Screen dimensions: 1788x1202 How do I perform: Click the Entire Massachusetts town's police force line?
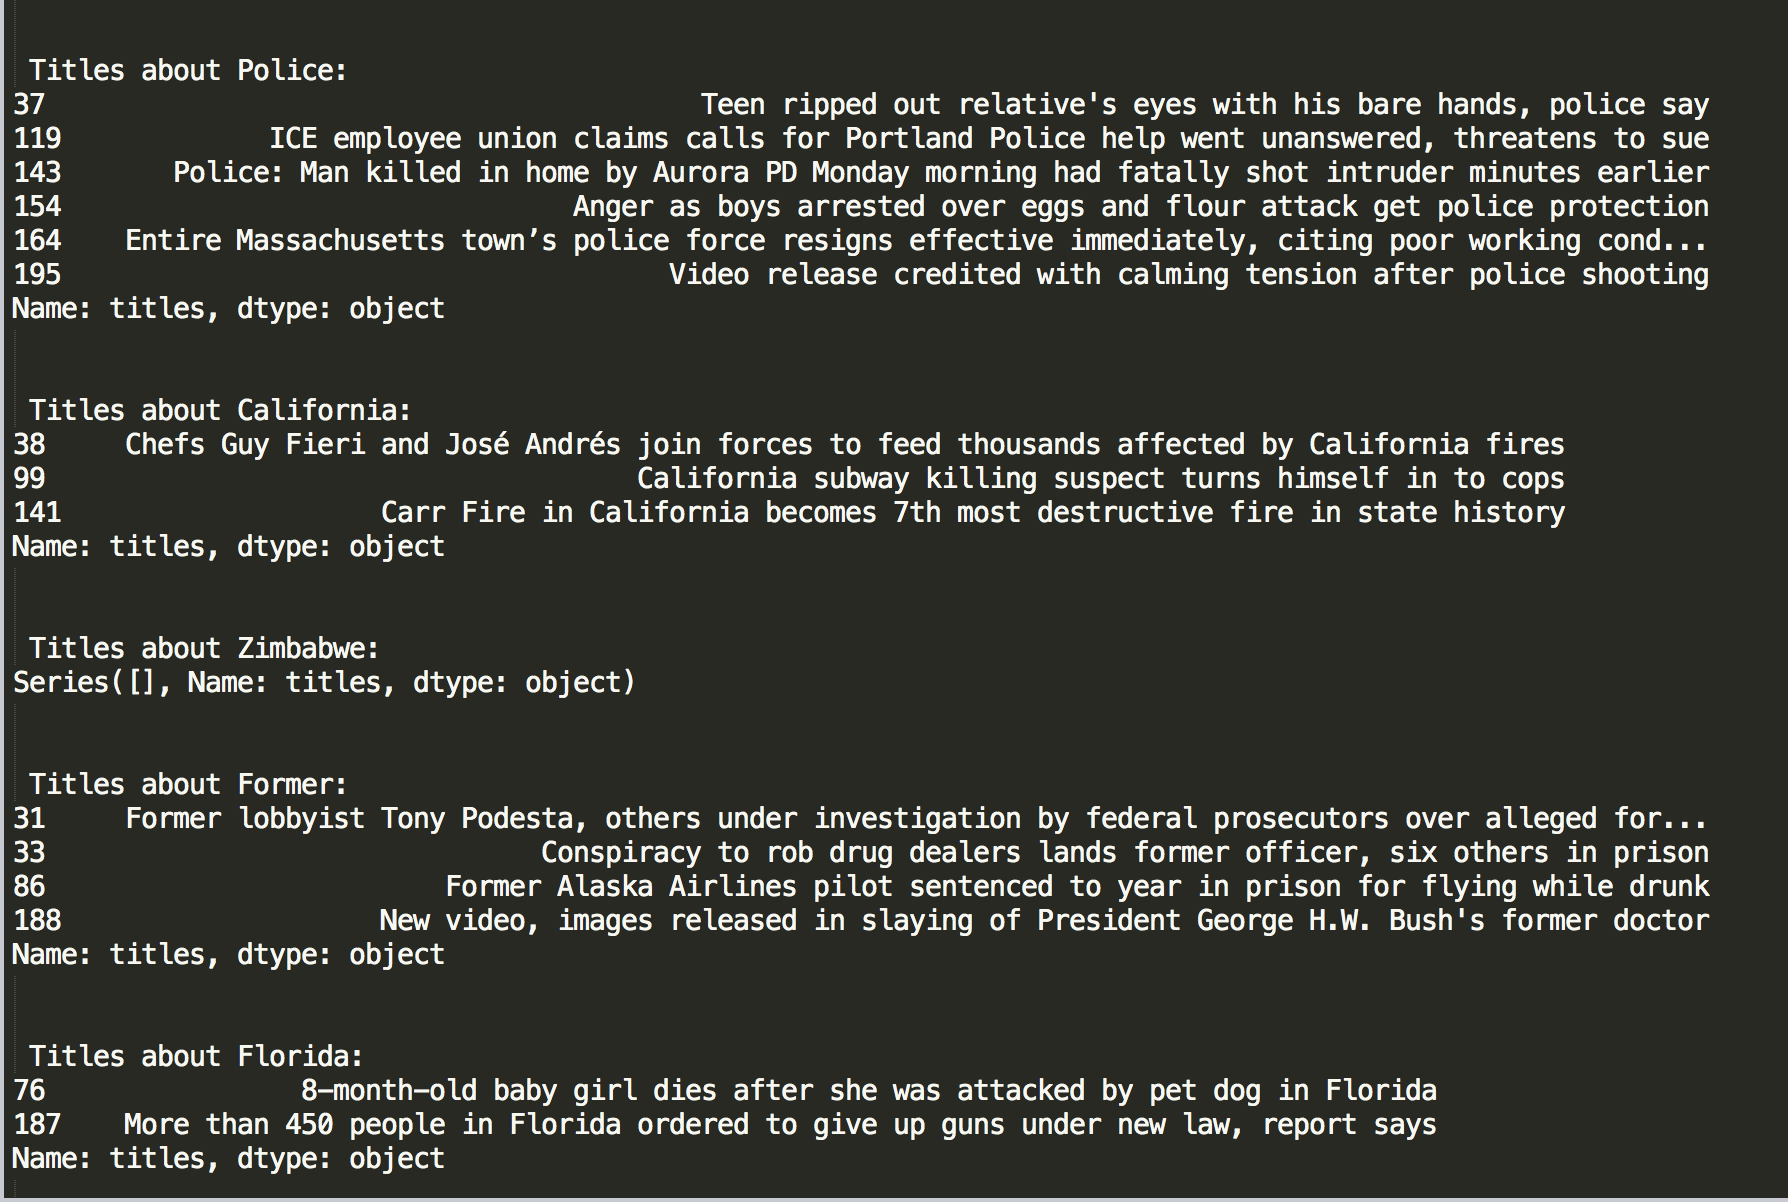pyautogui.click(x=916, y=241)
